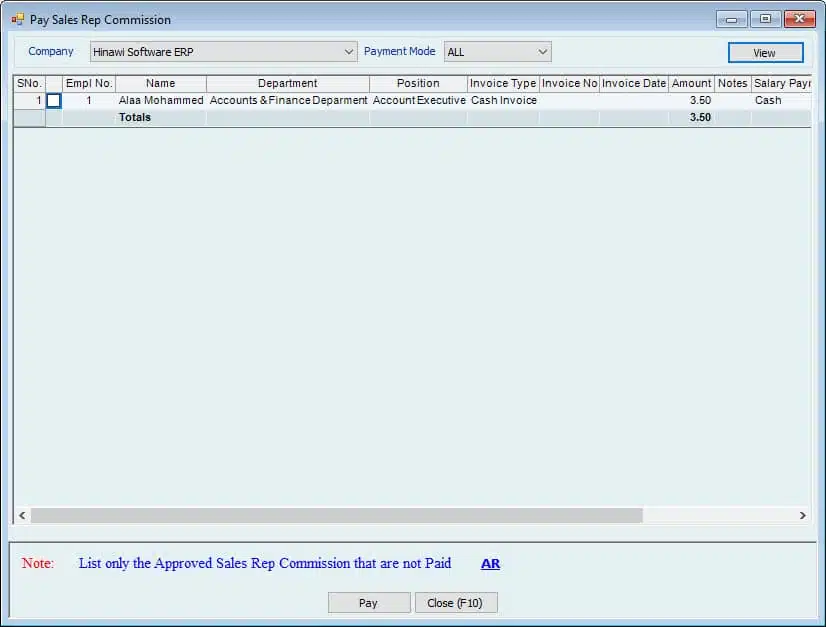The width and height of the screenshot is (826, 627).
Task: Click the Position column header
Action: 418,83
